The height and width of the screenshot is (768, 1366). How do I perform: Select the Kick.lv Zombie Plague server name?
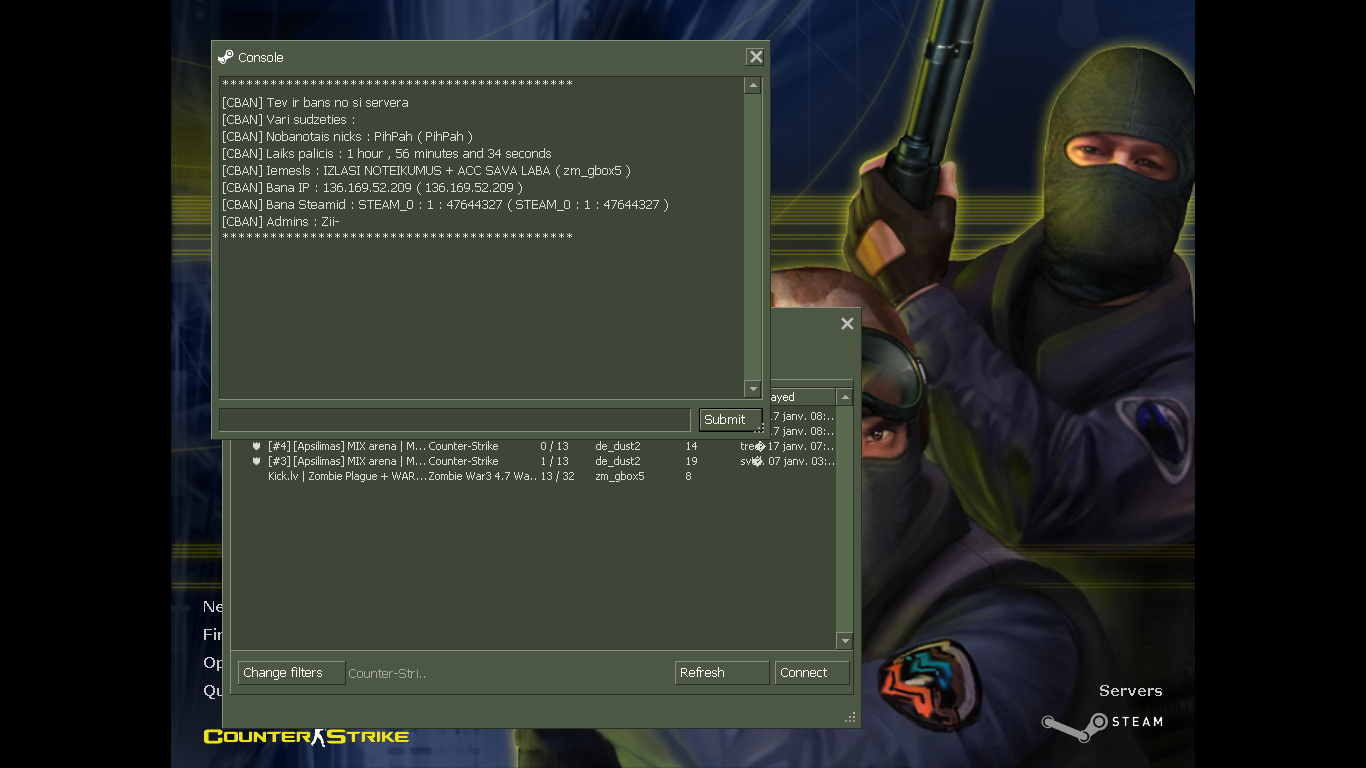347,476
